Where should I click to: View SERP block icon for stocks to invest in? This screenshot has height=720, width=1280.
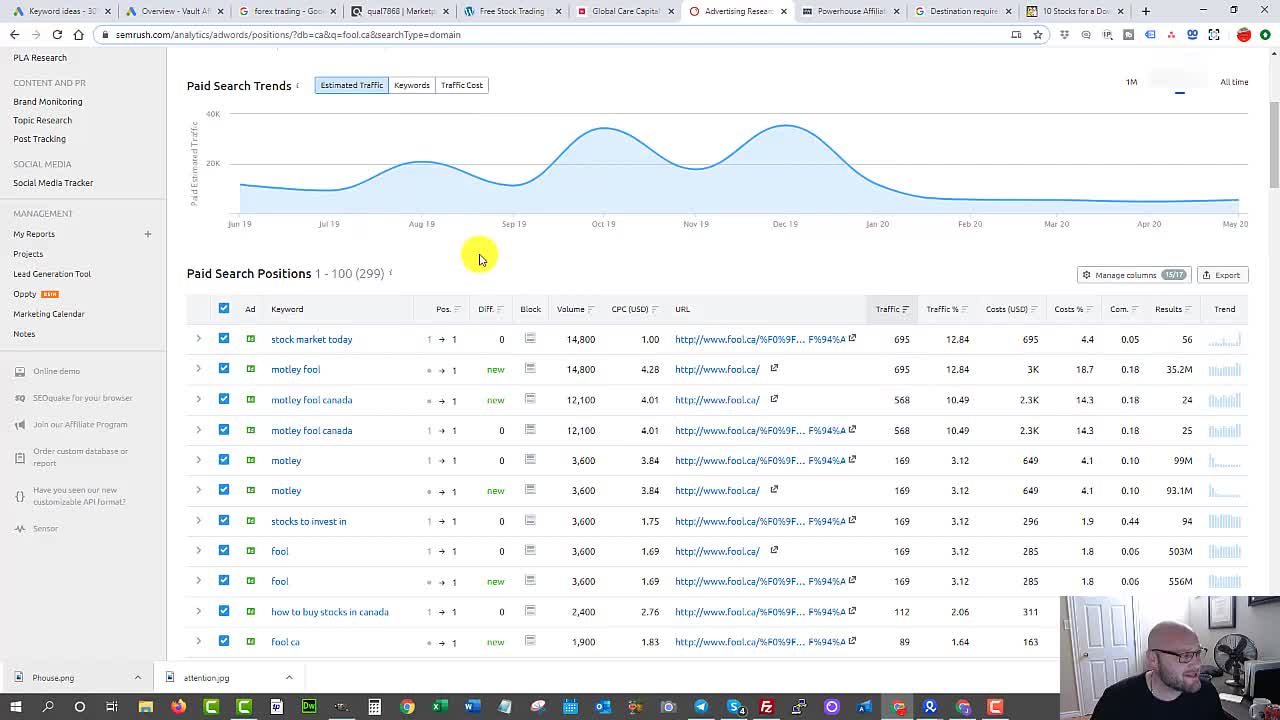530,520
